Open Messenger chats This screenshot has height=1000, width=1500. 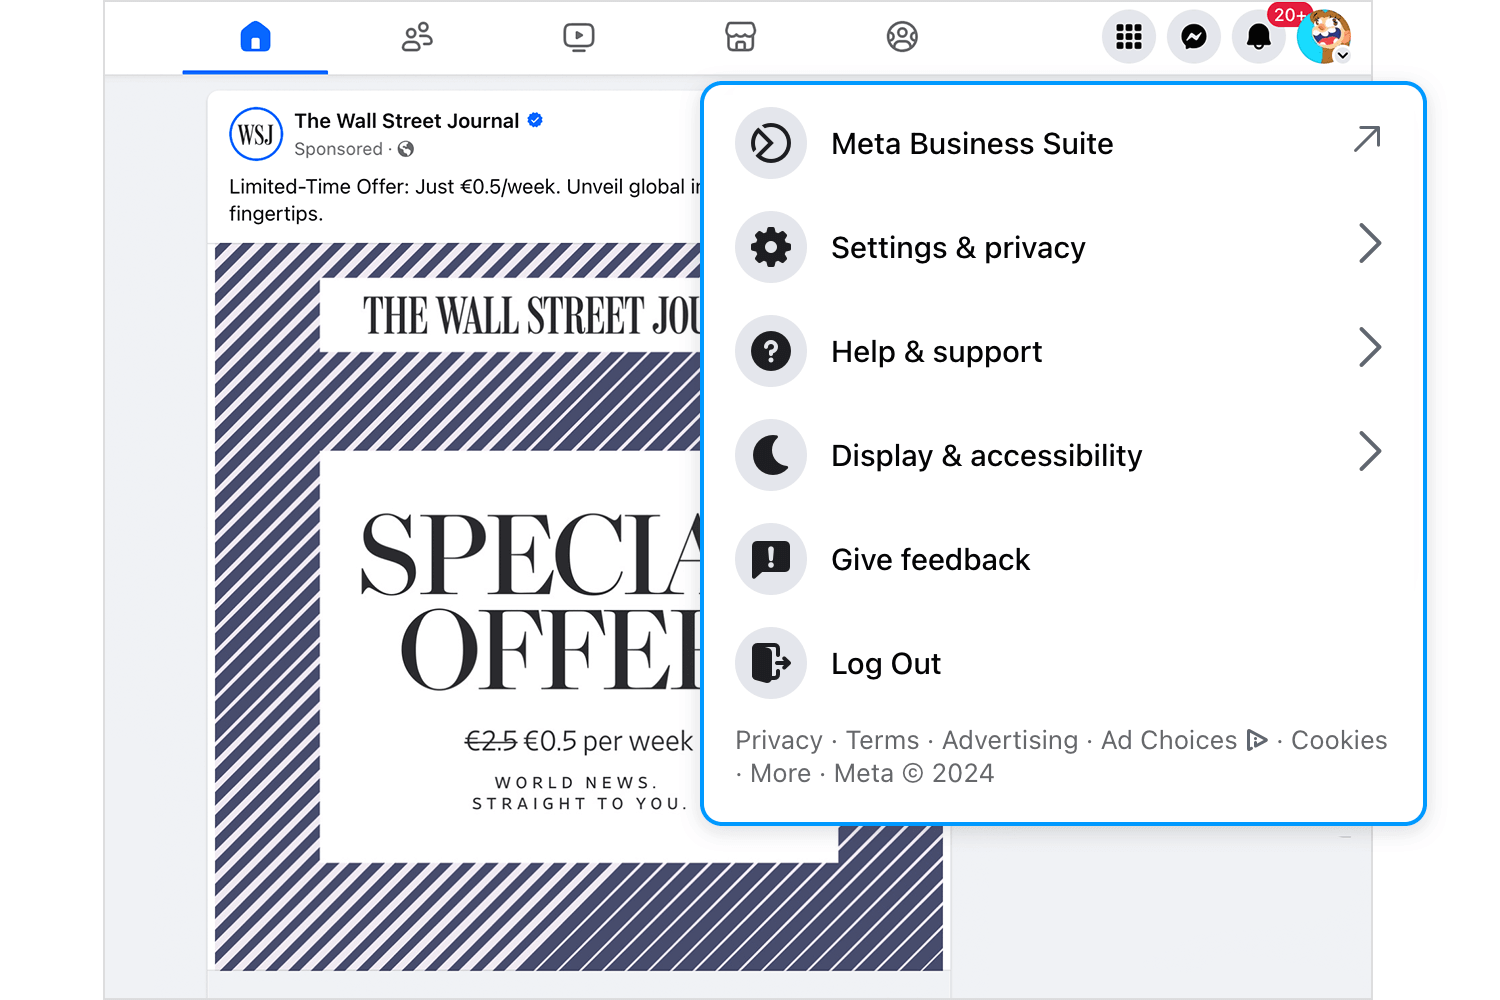[x=1194, y=37]
